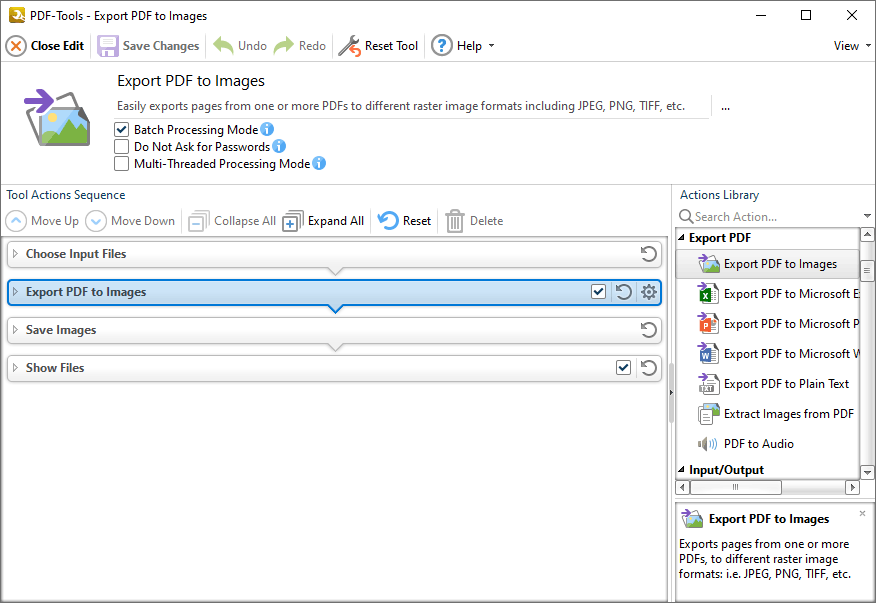Click the ellipsis button beside the description
The width and height of the screenshot is (876, 603).
click(x=725, y=107)
